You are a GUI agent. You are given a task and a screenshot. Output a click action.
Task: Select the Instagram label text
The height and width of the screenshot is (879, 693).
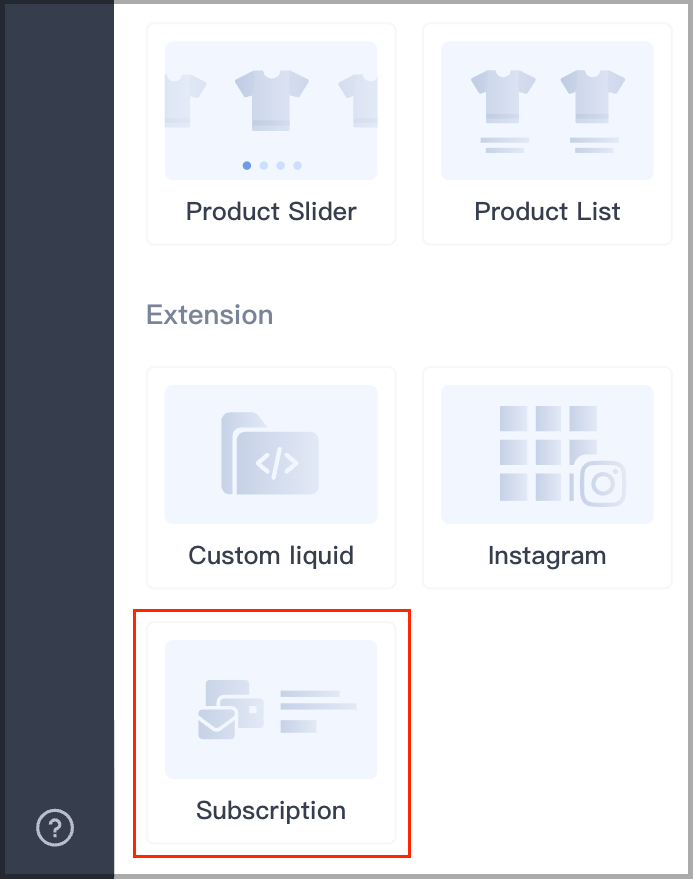(x=547, y=556)
